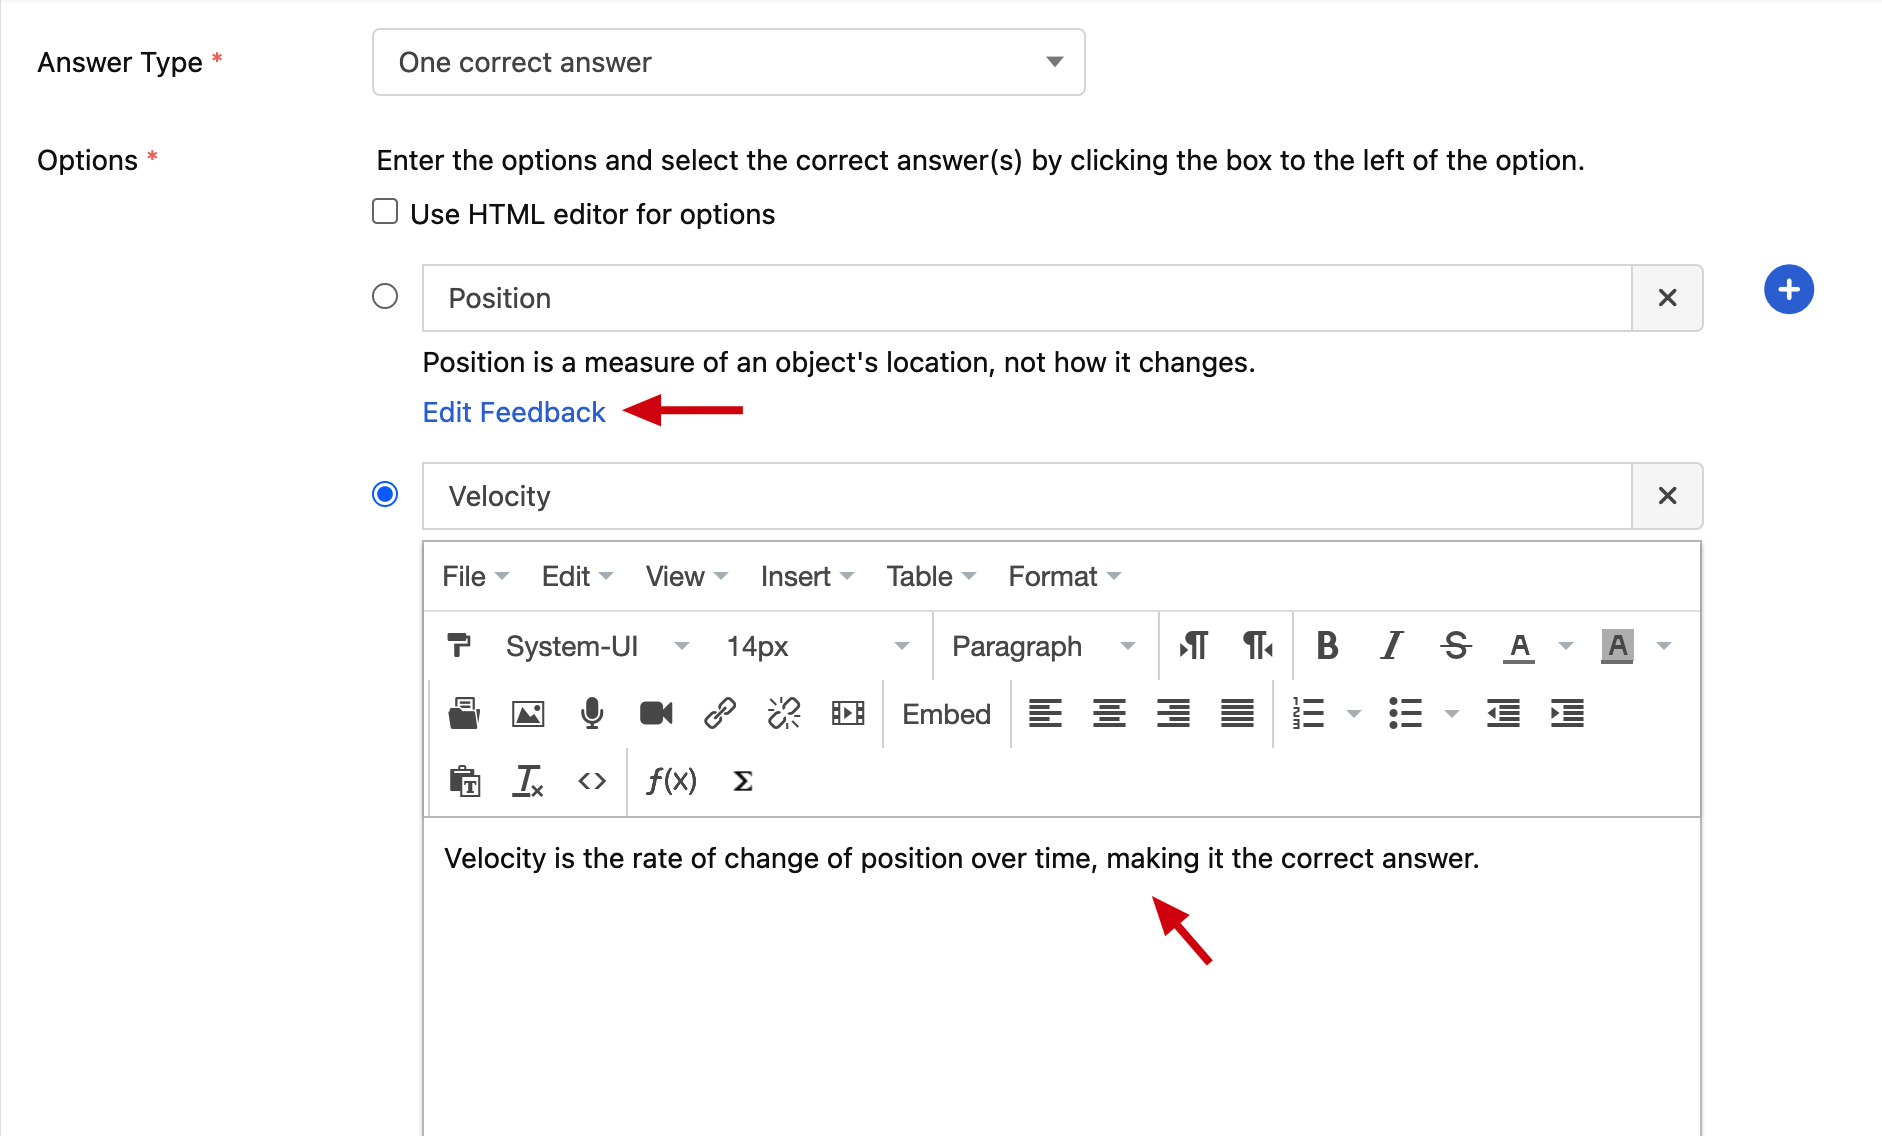The image size is (1882, 1136).
Task: Add new option with plus button
Action: (x=1789, y=290)
